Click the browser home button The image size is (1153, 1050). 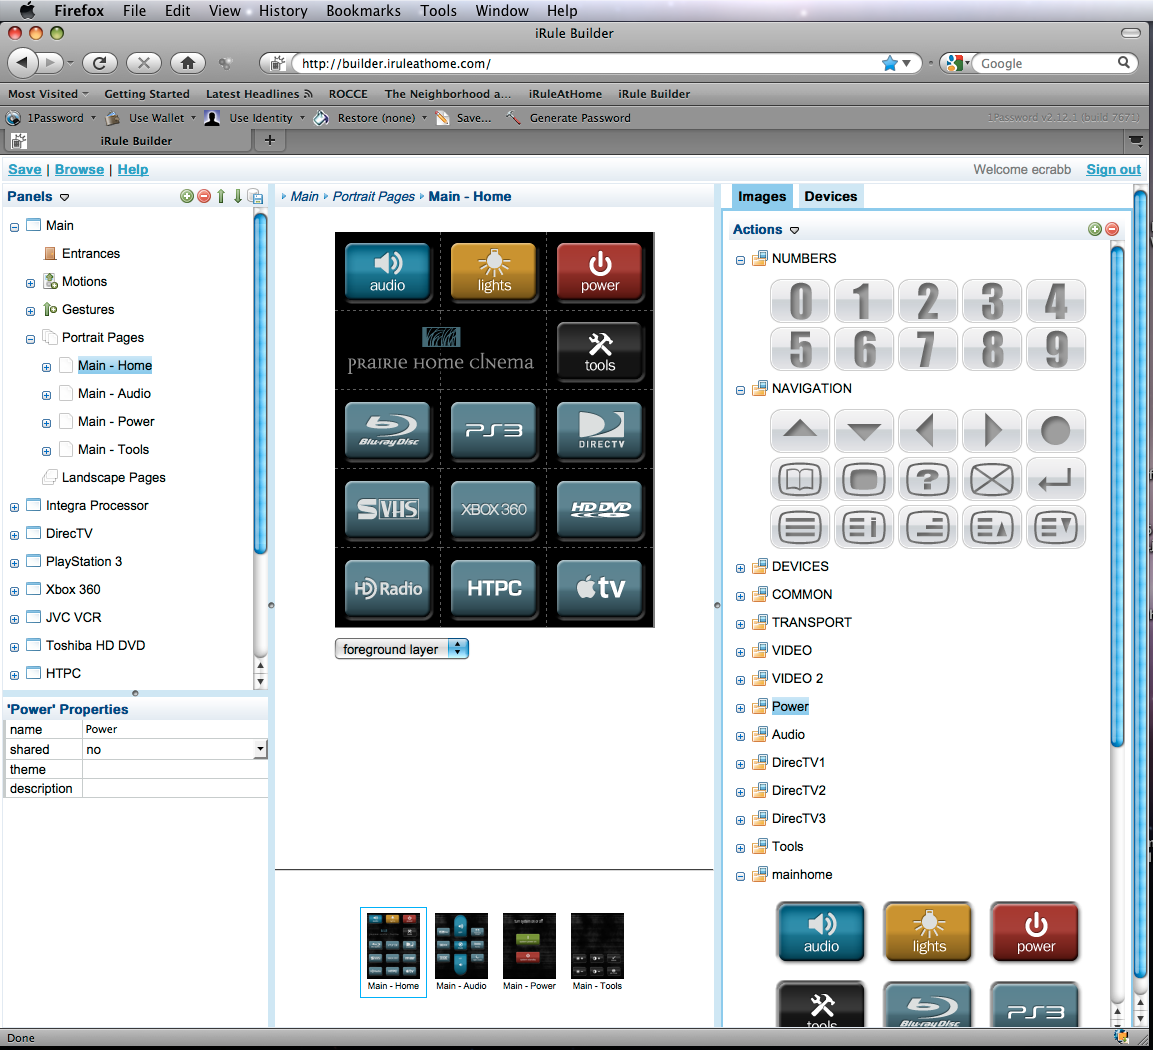[x=188, y=62]
